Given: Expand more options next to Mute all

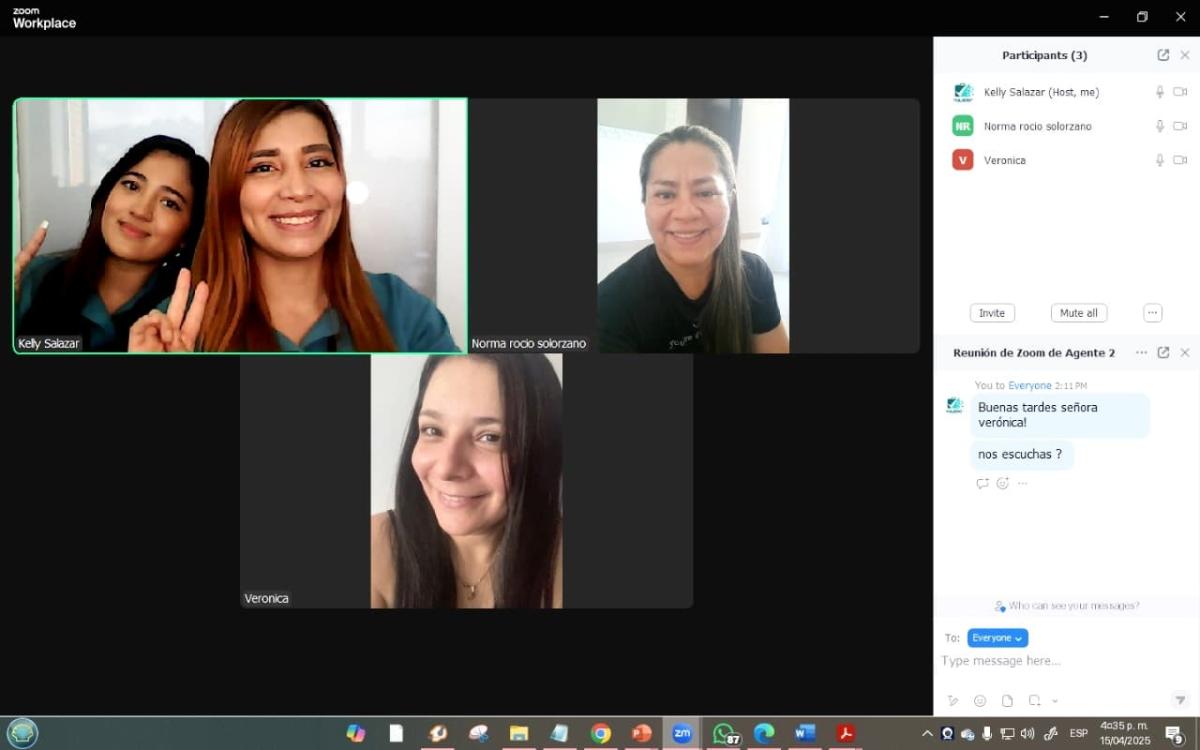Looking at the screenshot, I should 1152,313.
